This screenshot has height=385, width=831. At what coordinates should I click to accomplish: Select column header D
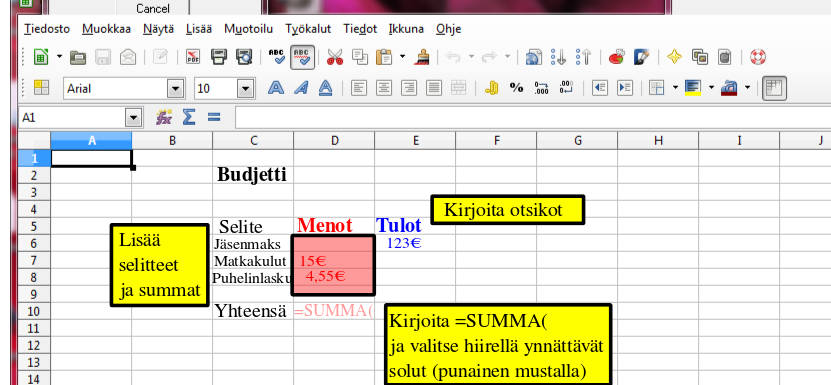pos(334,141)
